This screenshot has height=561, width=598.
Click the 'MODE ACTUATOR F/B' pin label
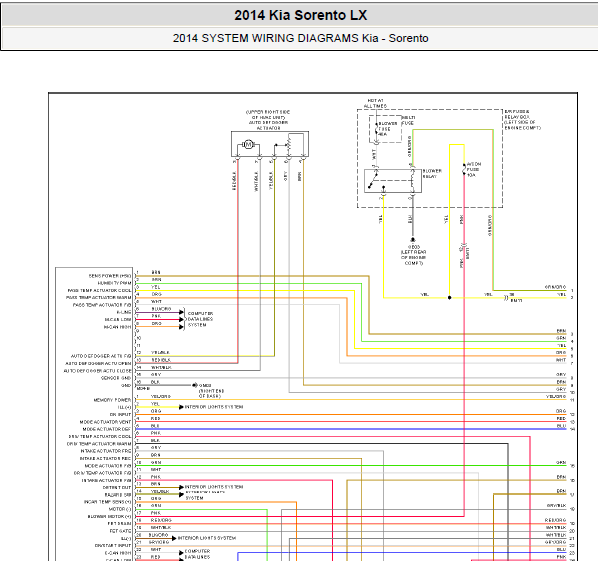108,466
